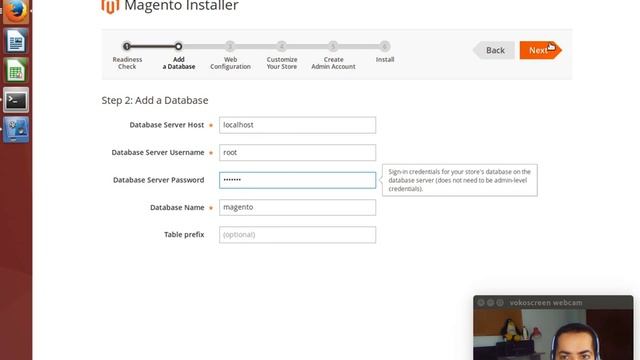
Task: Open Firefox from the Ubuntu dock
Action: 16,10
